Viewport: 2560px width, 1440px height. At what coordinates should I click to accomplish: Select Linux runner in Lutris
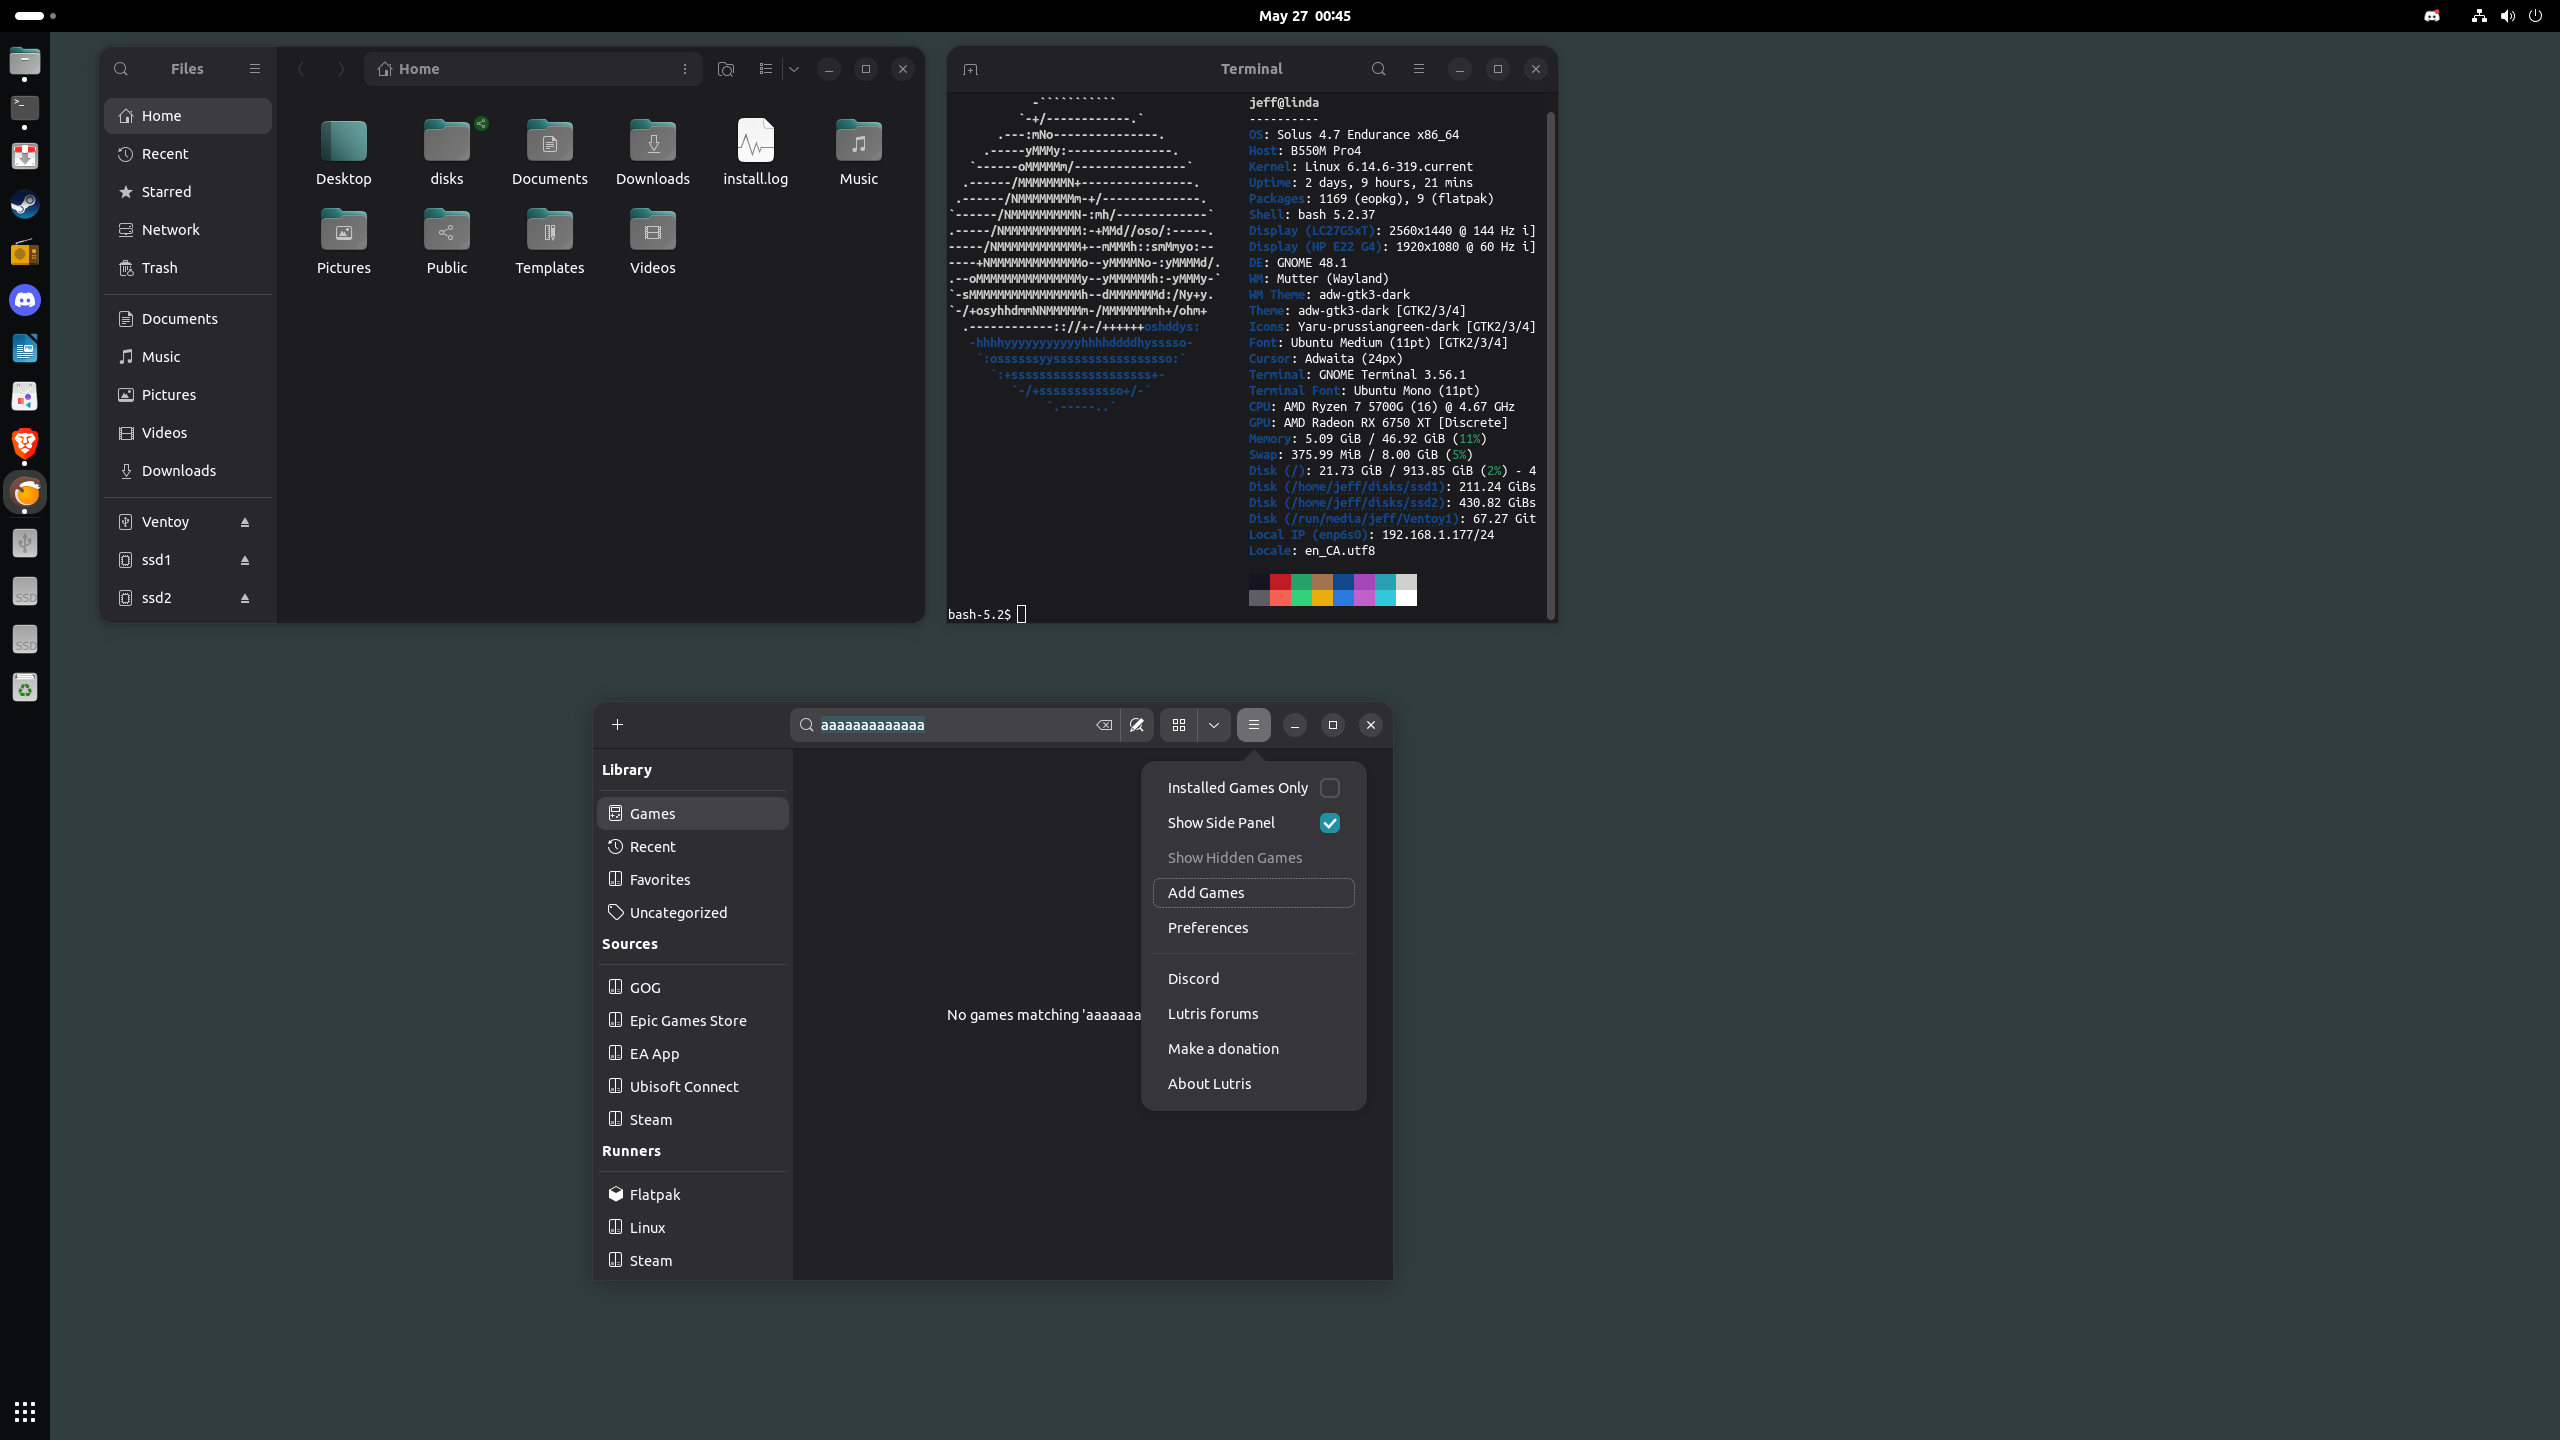point(693,1228)
